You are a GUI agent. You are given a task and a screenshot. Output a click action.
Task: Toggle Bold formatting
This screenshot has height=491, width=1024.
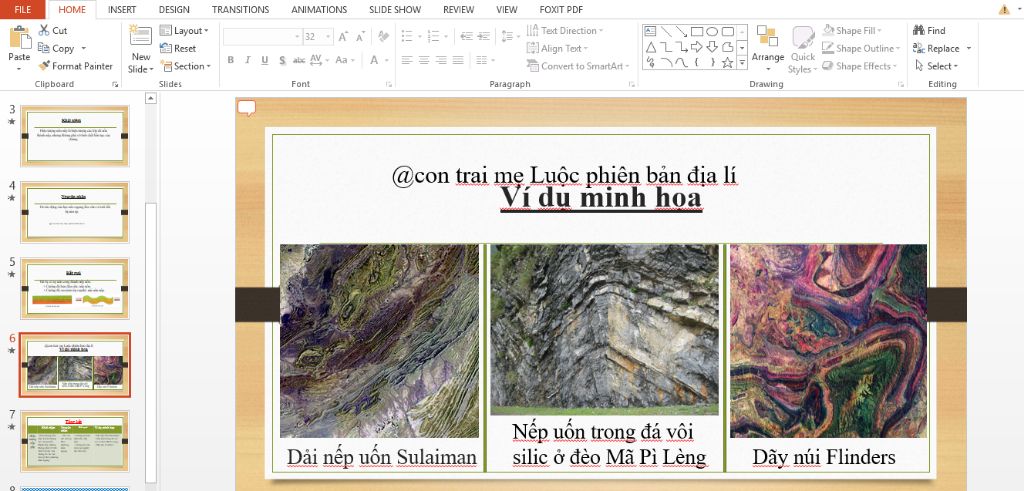click(231, 60)
